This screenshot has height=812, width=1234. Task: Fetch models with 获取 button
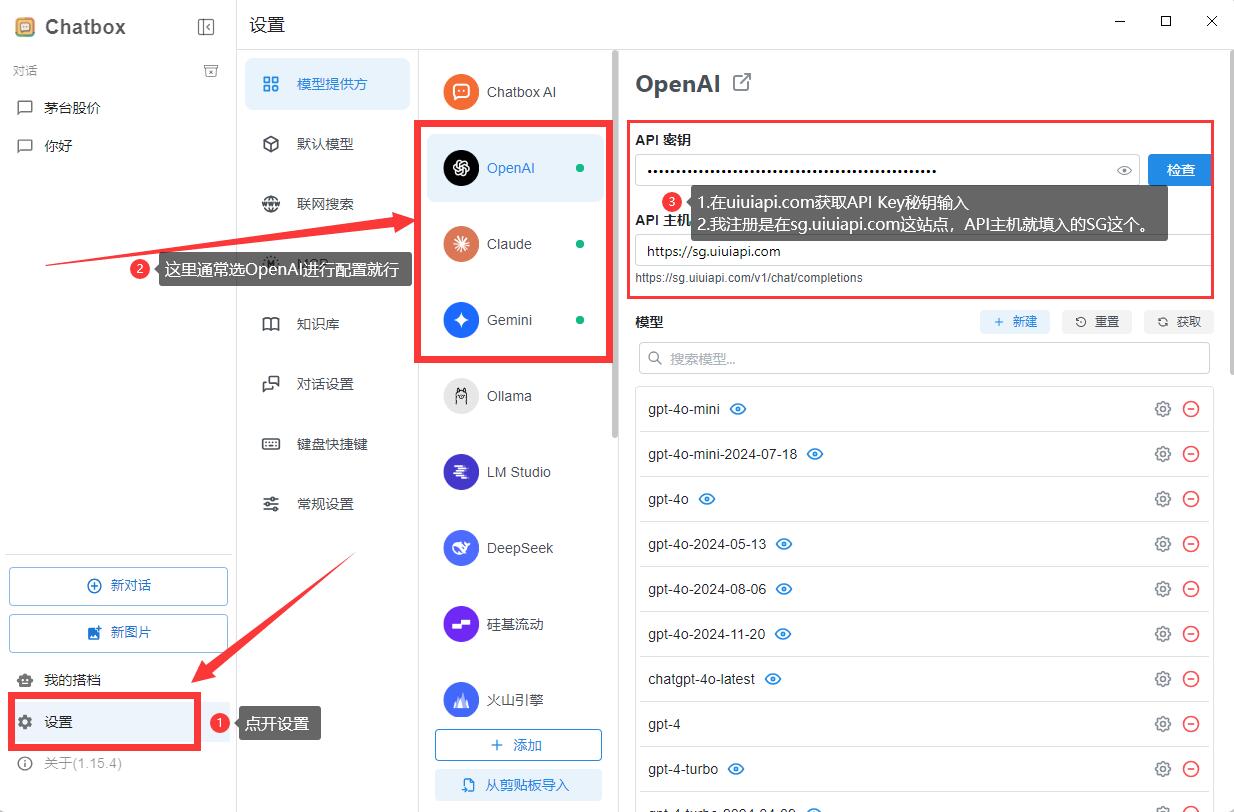(x=1179, y=322)
